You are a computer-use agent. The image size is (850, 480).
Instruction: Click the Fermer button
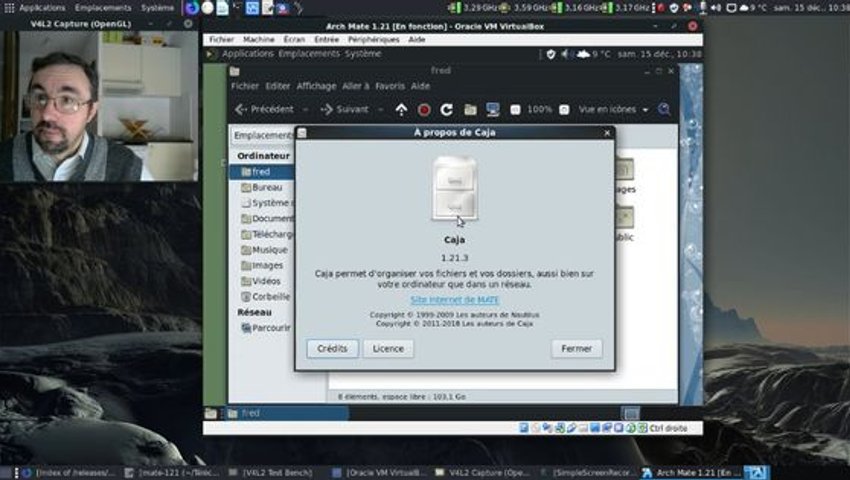(x=576, y=349)
